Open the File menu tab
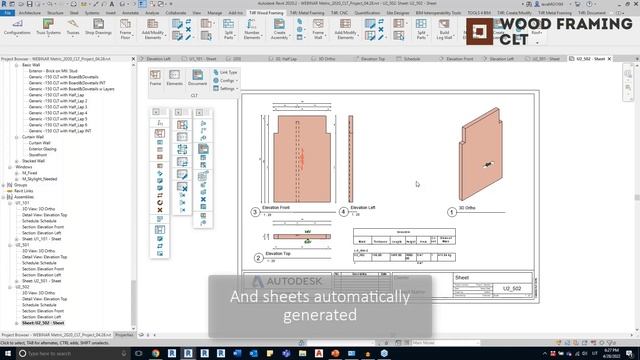Screen dimensions: 640x360 pyautogui.click(x=7, y=13)
